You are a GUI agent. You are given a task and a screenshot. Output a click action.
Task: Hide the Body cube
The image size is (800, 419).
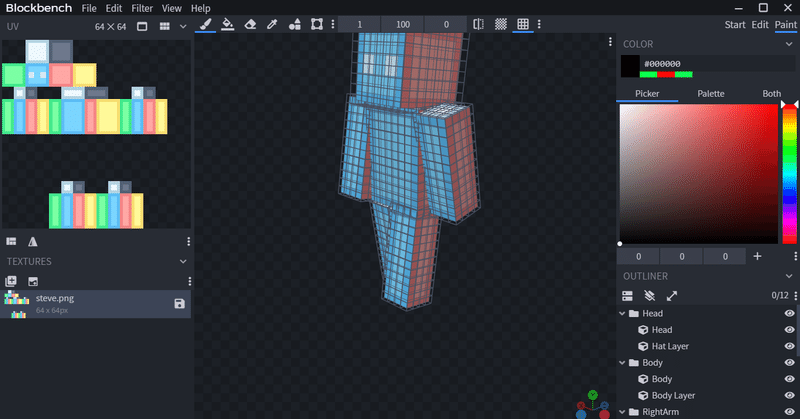[x=789, y=379]
